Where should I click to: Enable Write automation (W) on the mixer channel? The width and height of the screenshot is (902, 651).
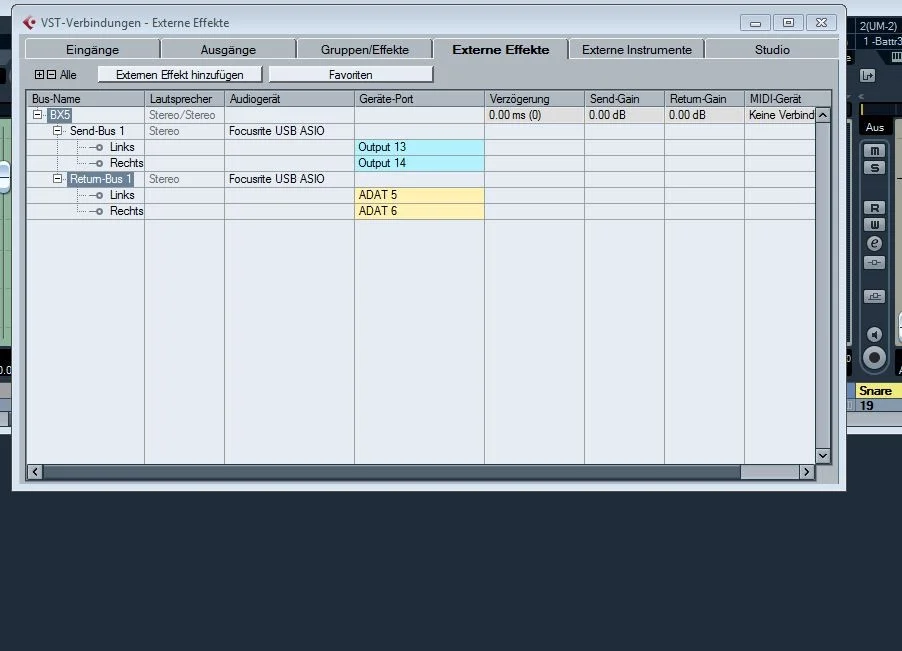874,224
